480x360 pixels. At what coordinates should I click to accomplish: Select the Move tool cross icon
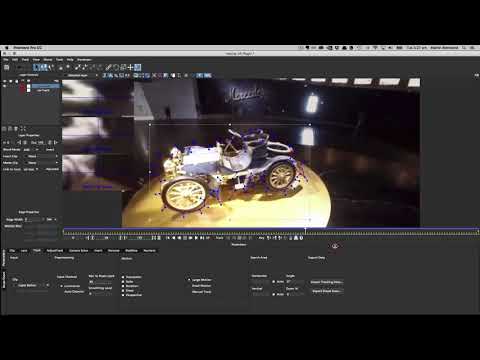131,67
